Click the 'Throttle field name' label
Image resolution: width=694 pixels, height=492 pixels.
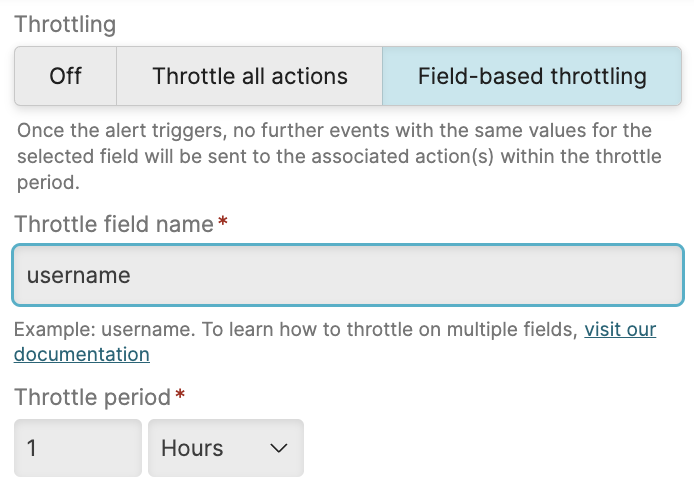click(x=114, y=224)
